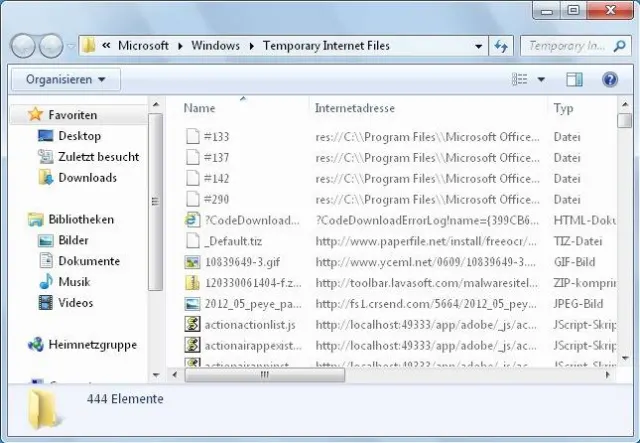Image resolution: width=640 pixels, height=443 pixels.
Task: Select Microsoft in the address breadcrumb
Action: (143, 46)
